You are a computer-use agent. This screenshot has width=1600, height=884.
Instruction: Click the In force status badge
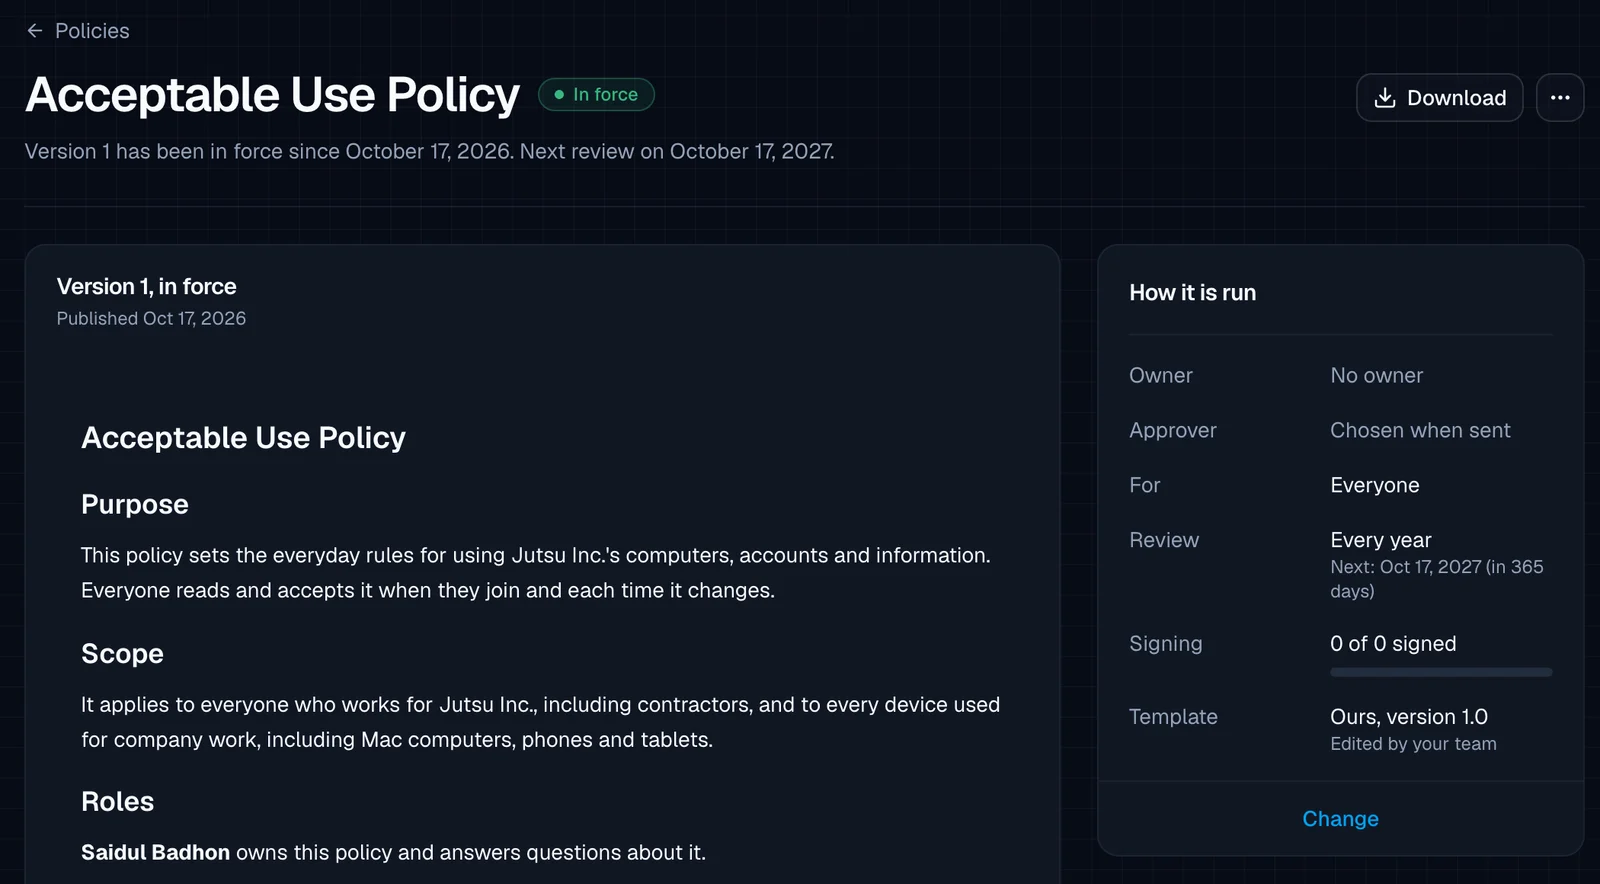[596, 95]
